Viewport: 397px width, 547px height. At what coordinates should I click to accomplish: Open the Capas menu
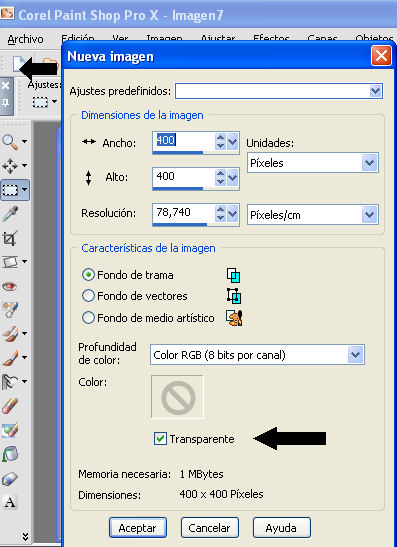tap(322, 38)
